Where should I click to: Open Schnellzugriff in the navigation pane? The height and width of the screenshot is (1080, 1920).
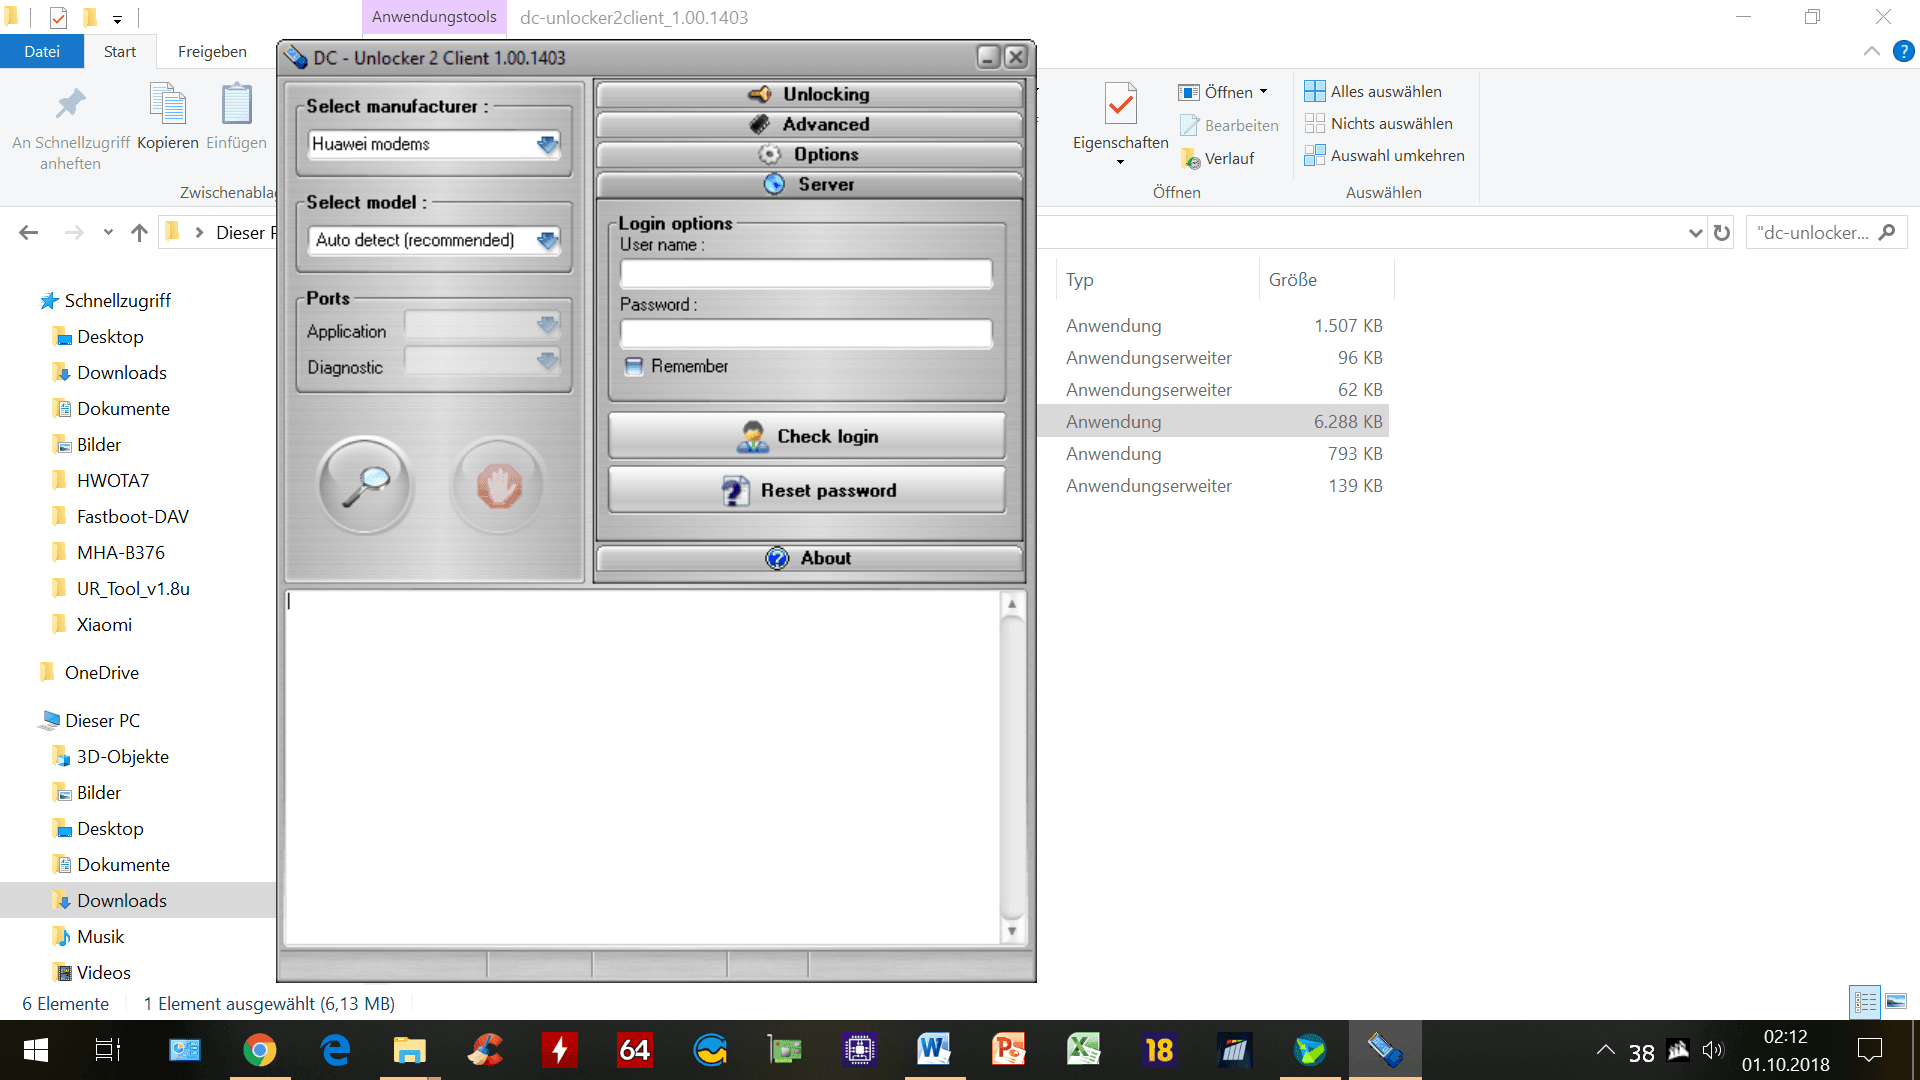pyautogui.click(x=117, y=301)
